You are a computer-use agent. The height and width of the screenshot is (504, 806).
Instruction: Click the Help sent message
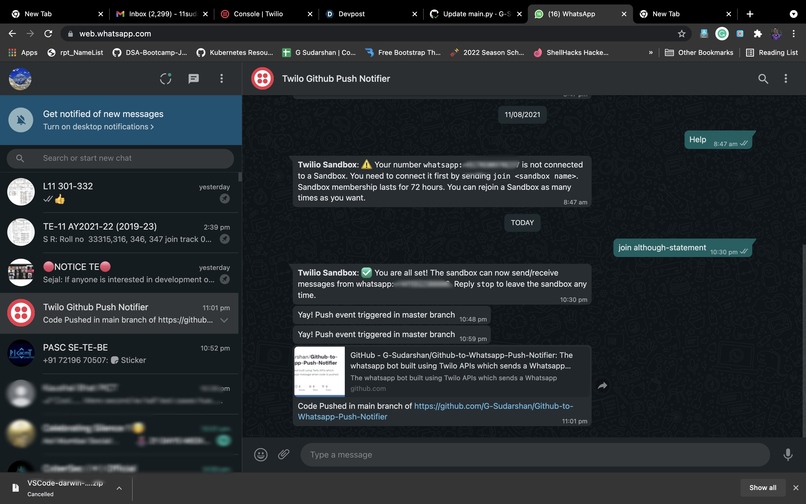718,140
